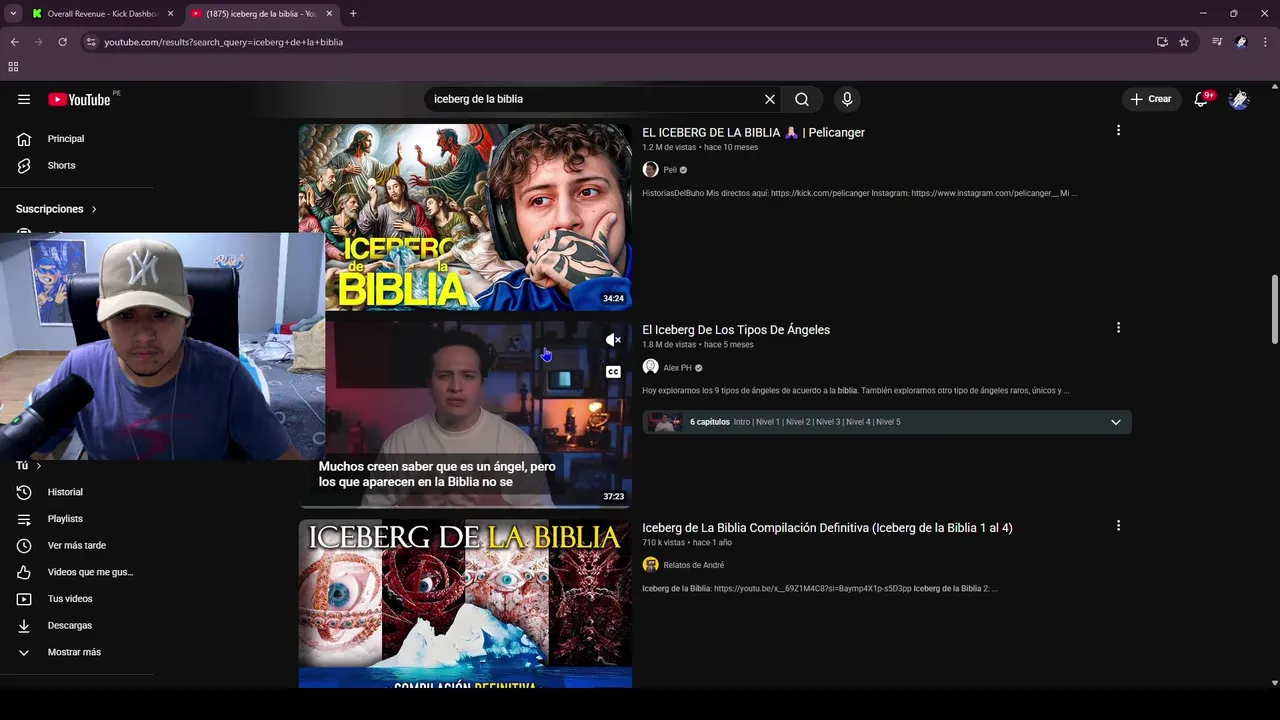Toggle subtitles CC on preview video
Screen dimensions: 1280x720
click(613, 372)
